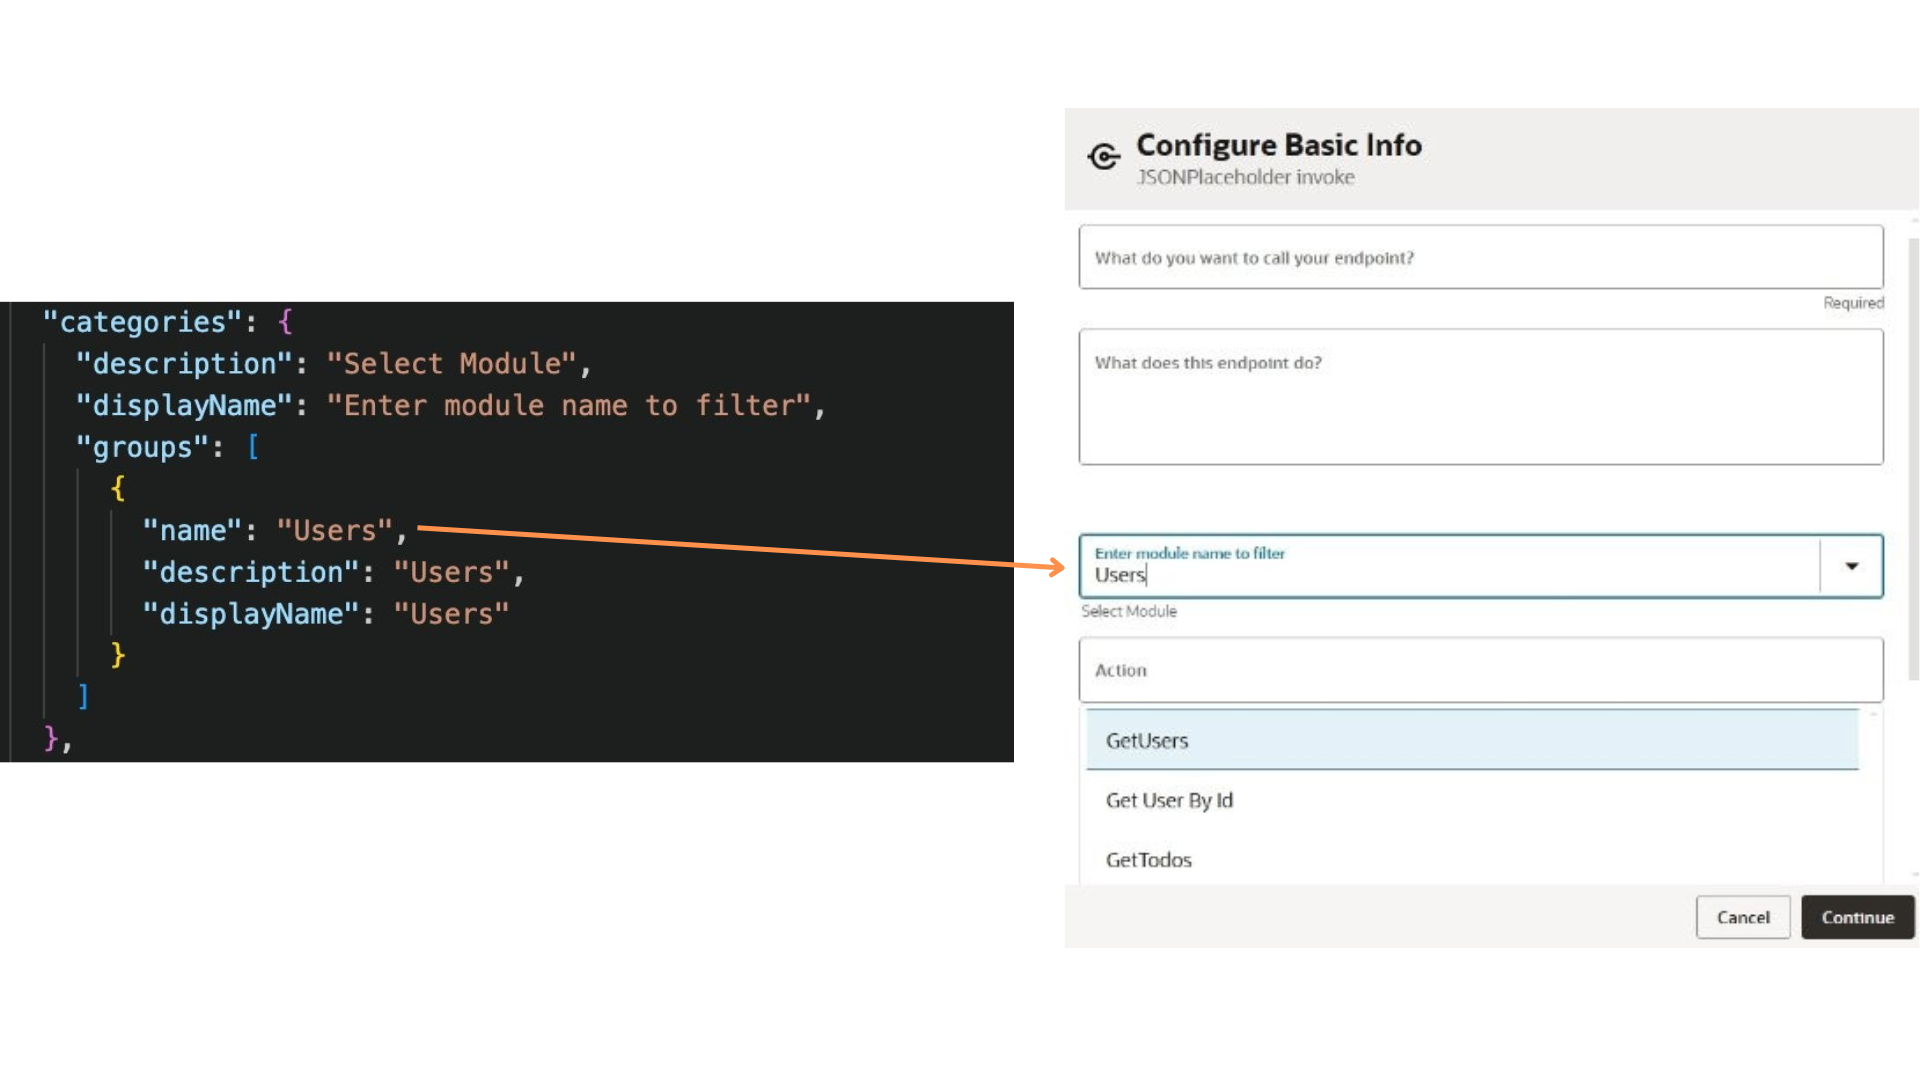Click "Enter module name to filter" code string
Screen dimensions: 1920x1080
coord(569,406)
